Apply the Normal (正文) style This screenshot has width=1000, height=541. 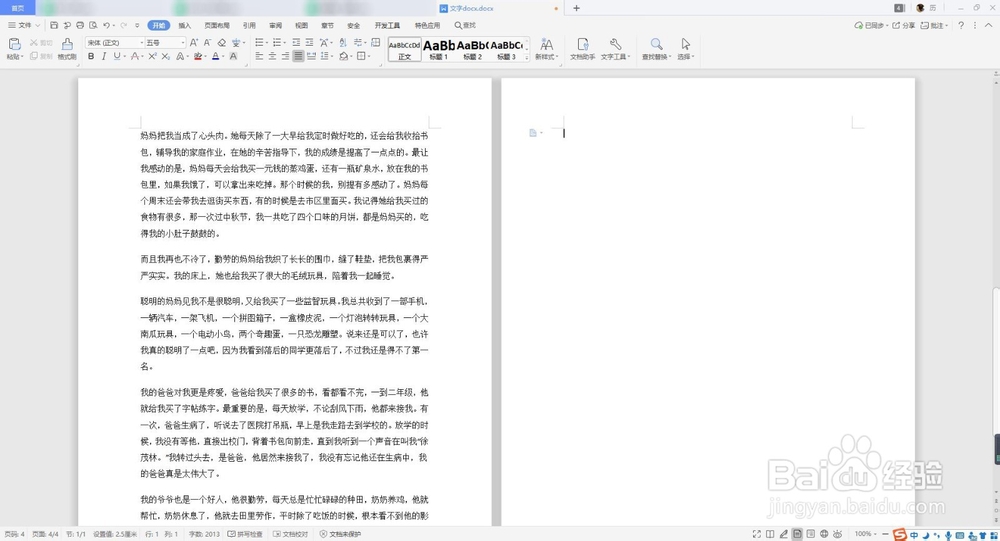pos(404,50)
